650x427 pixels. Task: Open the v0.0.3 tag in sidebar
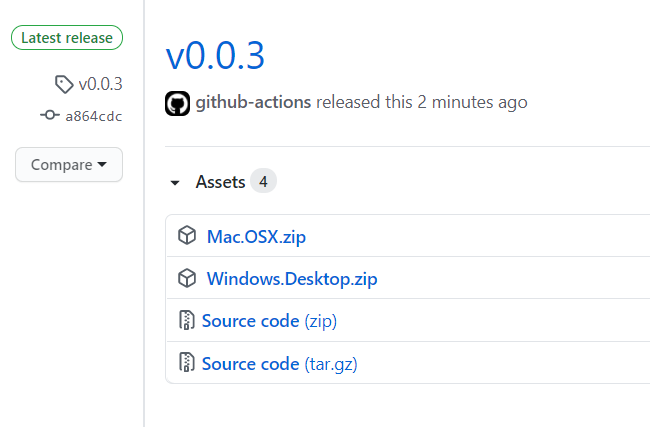click(100, 84)
